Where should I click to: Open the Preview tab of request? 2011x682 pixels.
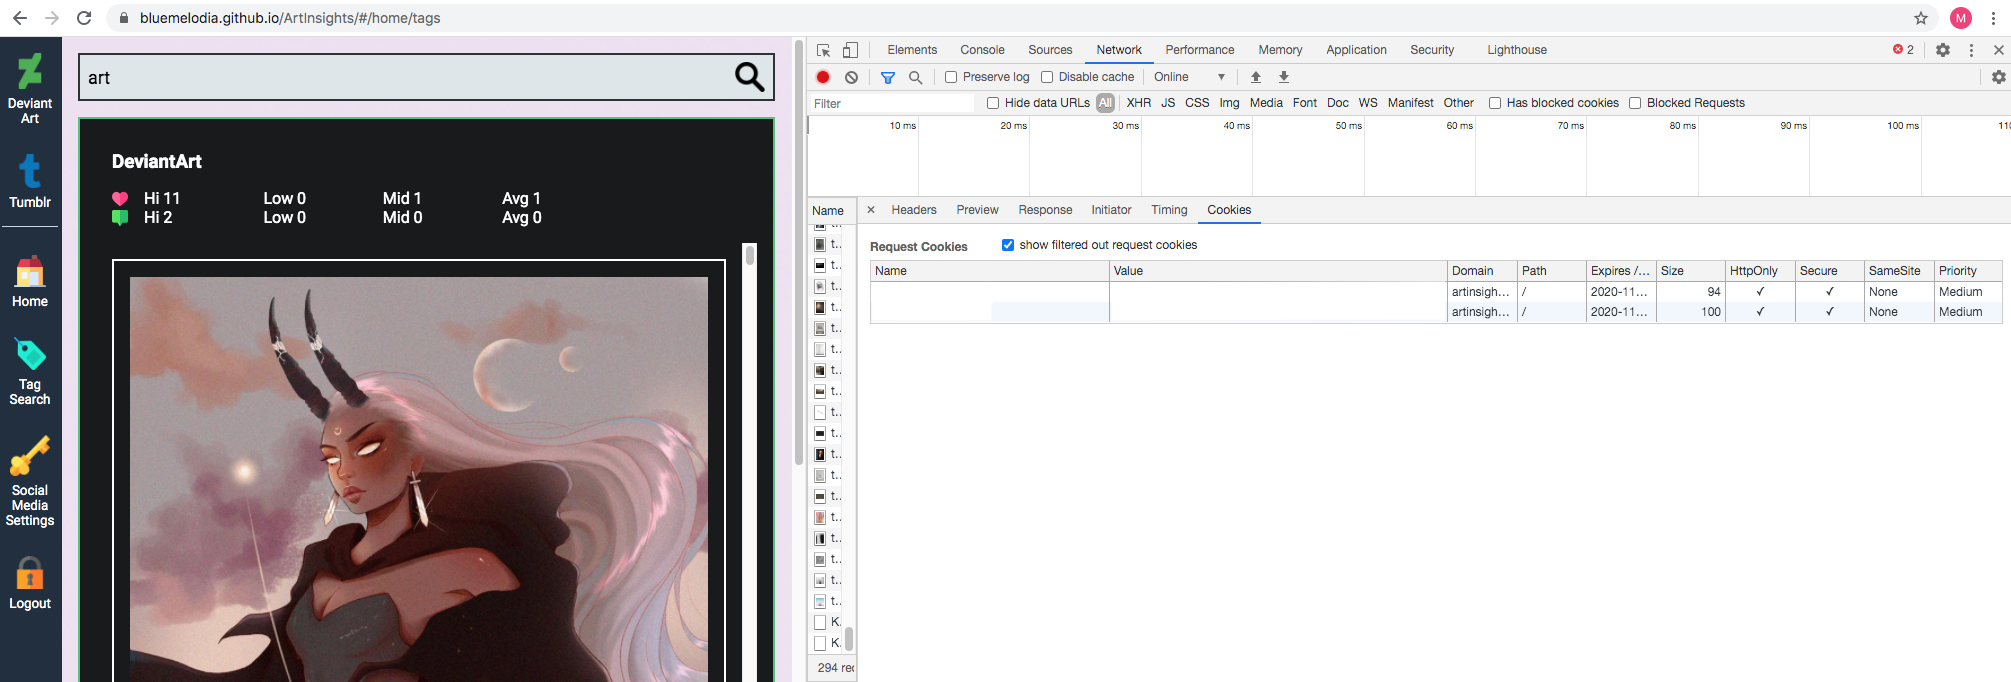coord(977,210)
